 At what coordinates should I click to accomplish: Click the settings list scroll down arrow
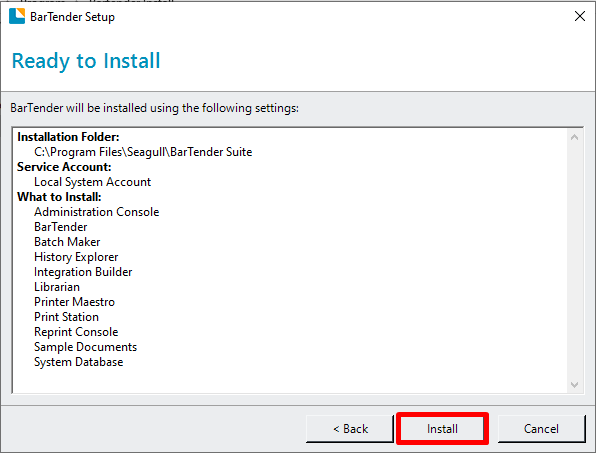coord(574,385)
